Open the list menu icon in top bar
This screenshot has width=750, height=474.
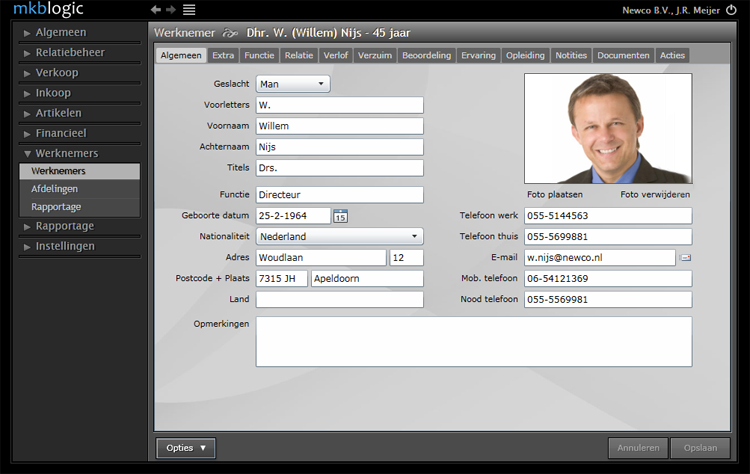coord(189,9)
